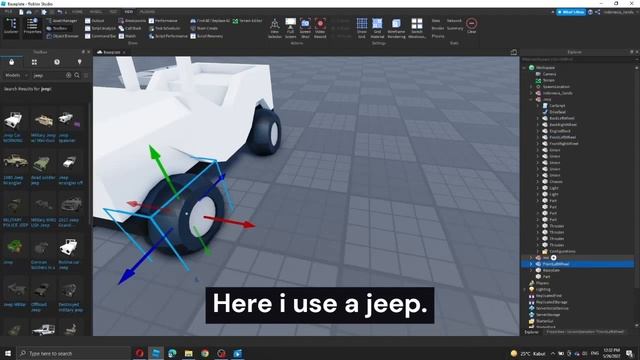640x360 pixels.
Task: Expand the Lighting service
Action: point(524,289)
